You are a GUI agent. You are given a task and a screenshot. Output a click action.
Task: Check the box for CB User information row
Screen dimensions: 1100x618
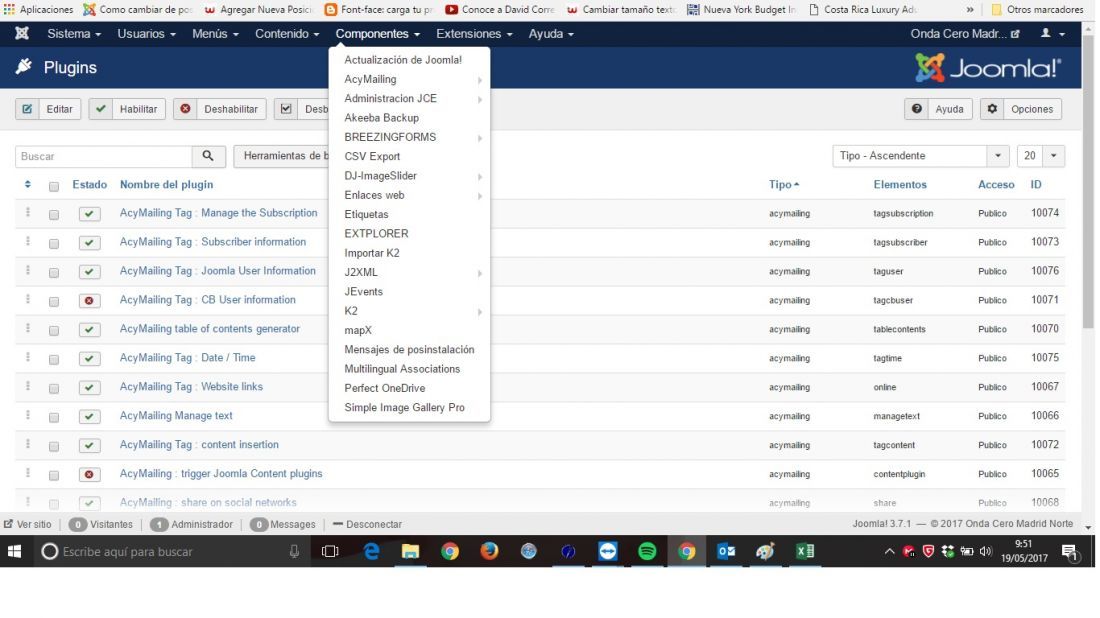coord(54,302)
